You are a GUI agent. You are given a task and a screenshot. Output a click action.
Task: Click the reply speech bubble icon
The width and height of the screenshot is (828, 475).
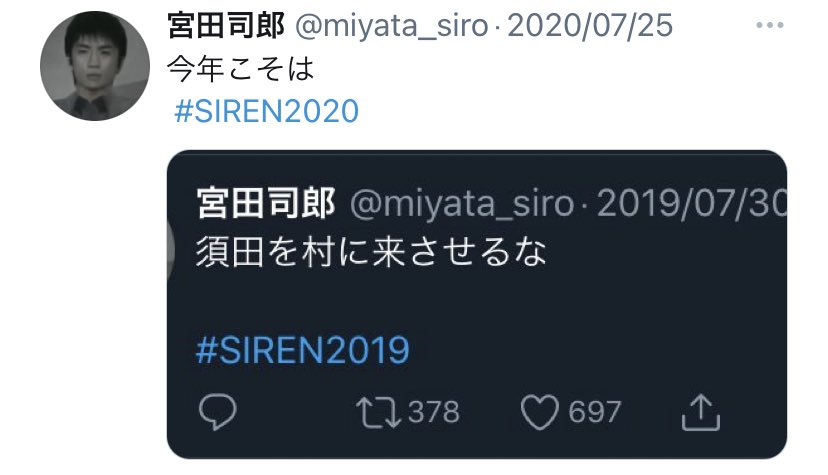pos(218,411)
